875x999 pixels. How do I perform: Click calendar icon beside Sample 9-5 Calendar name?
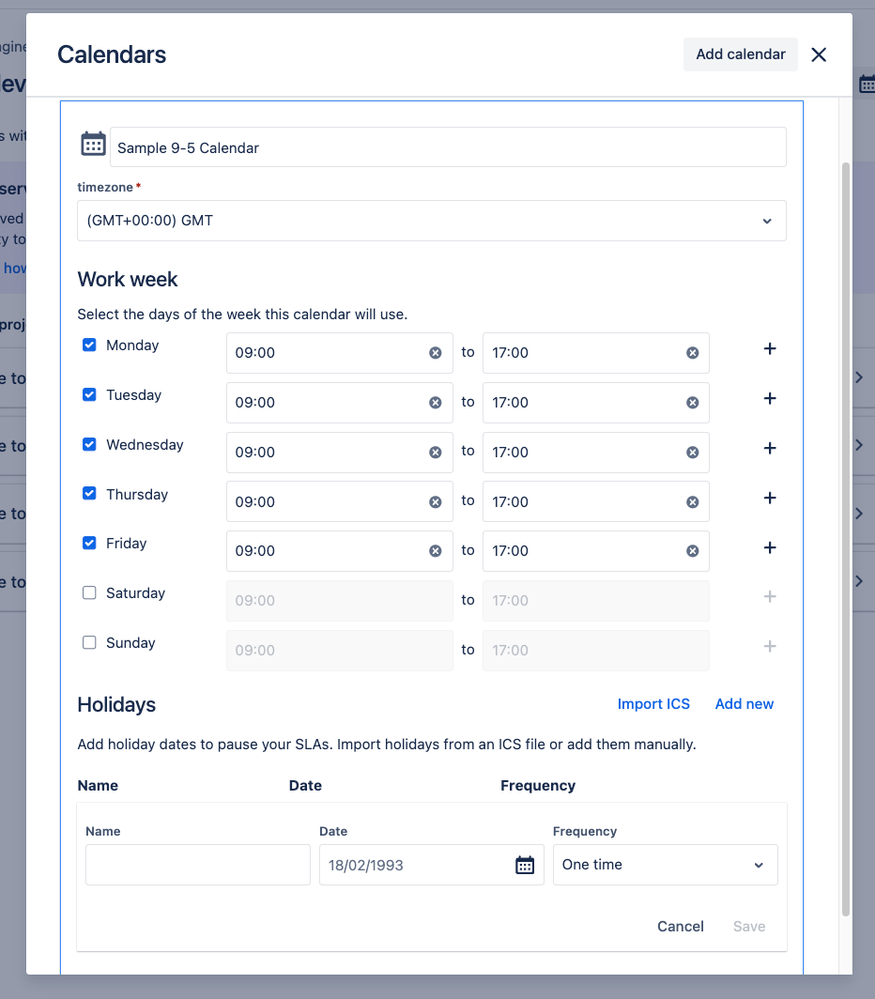[x=93, y=144]
